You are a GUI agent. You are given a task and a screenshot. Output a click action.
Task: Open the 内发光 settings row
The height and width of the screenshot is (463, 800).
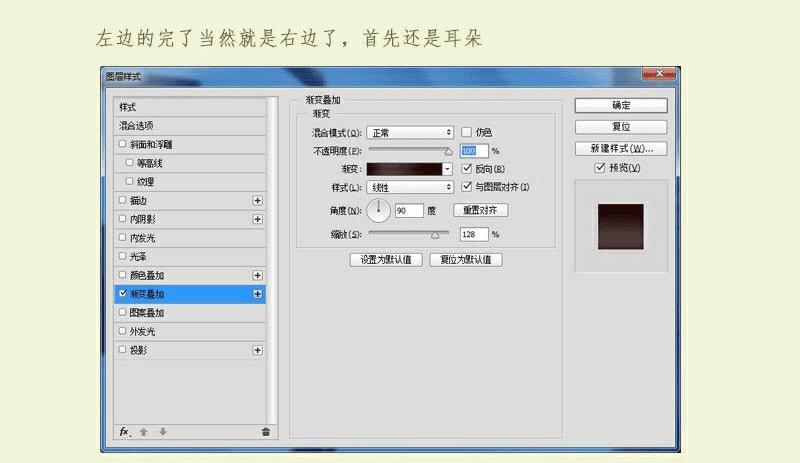(x=190, y=238)
